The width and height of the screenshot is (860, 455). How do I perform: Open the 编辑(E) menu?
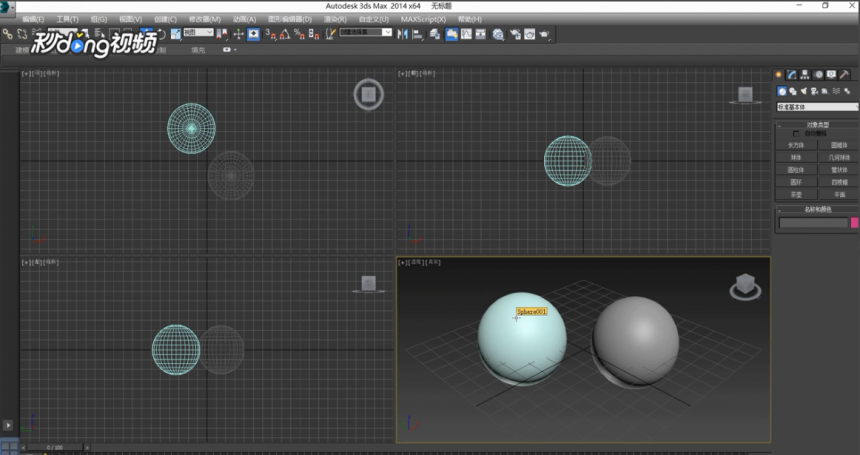click(33, 19)
